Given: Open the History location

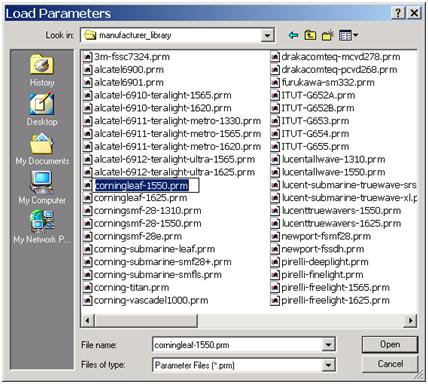Looking at the screenshot, I should pos(42,71).
